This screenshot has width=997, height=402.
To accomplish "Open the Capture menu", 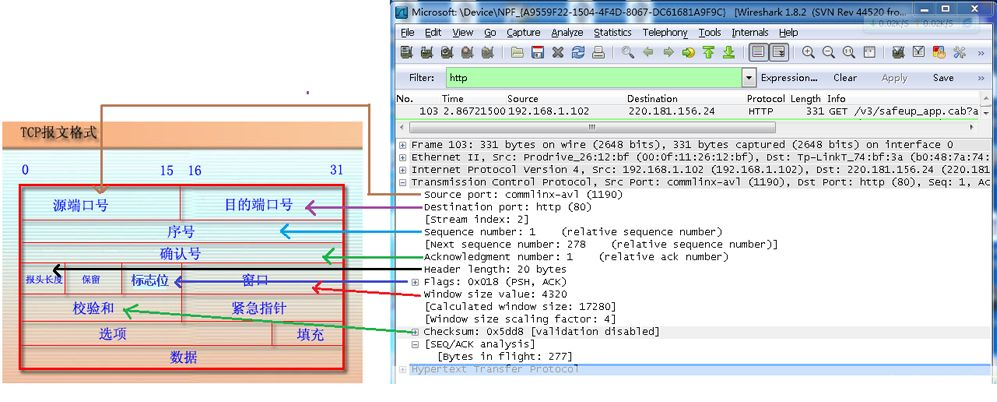I will pyautogui.click(x=523, y=32).
